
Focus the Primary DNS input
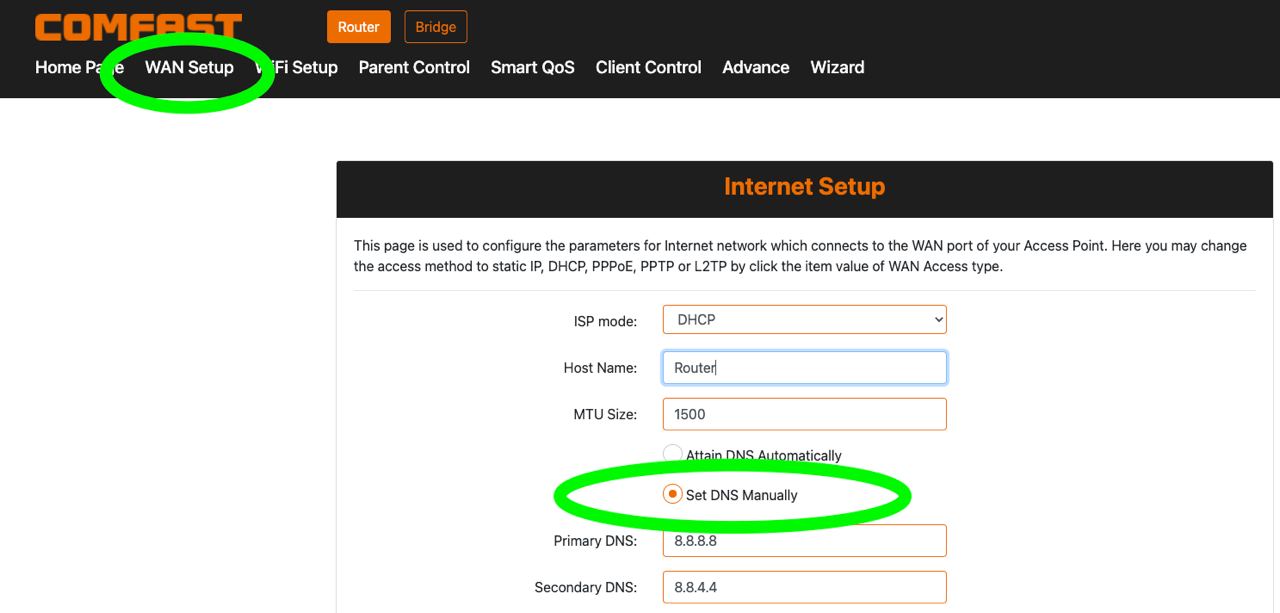tap(804, 541)
